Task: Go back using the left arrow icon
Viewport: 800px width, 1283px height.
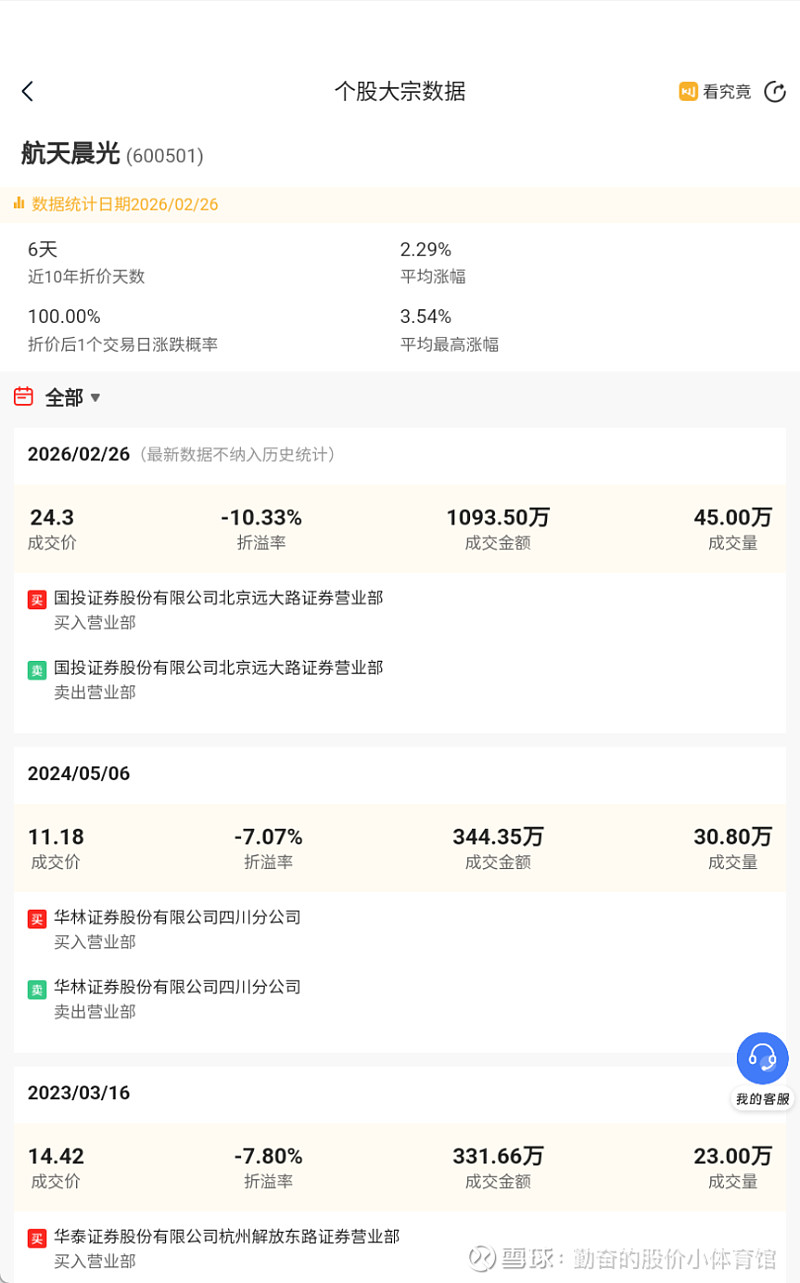Action: [28, 92]
